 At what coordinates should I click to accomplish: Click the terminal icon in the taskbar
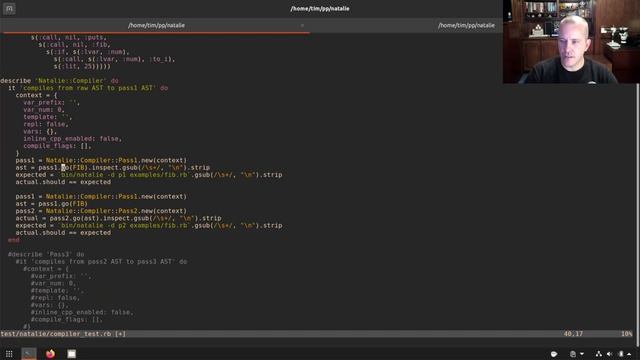tap(29, 353)
